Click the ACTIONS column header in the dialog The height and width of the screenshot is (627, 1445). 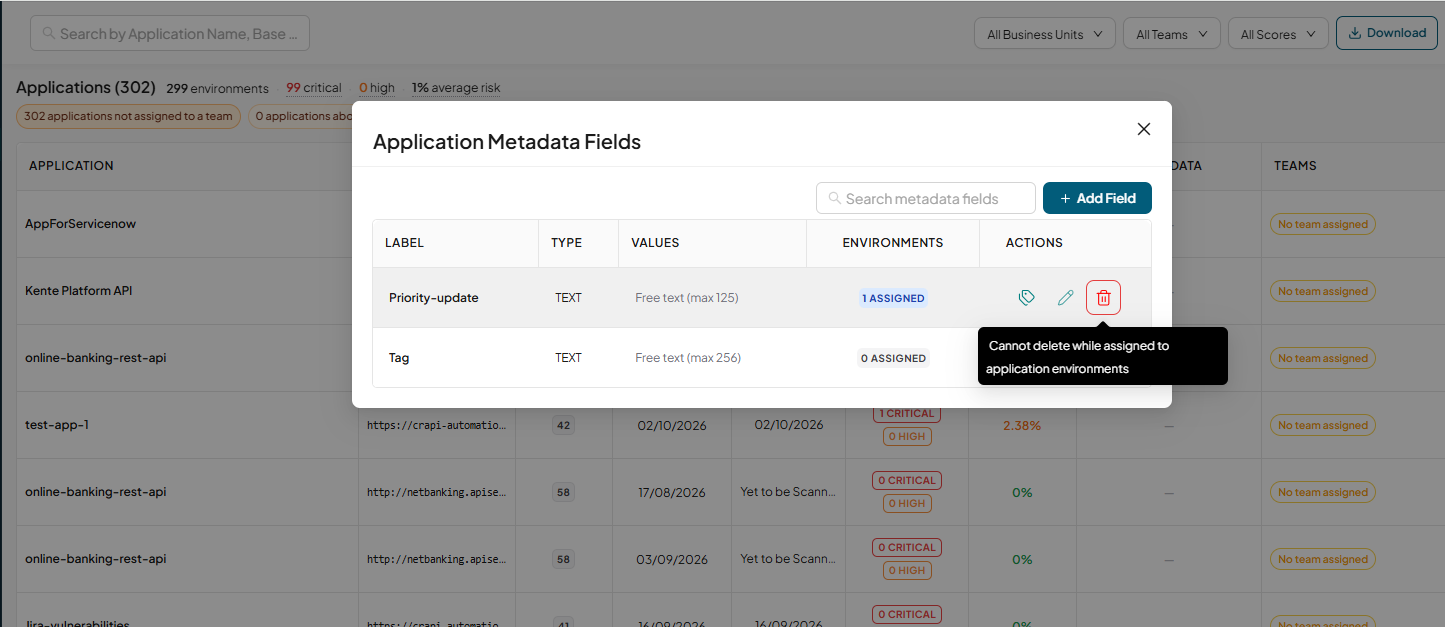pyautogui.click(x=1034, y=243)
